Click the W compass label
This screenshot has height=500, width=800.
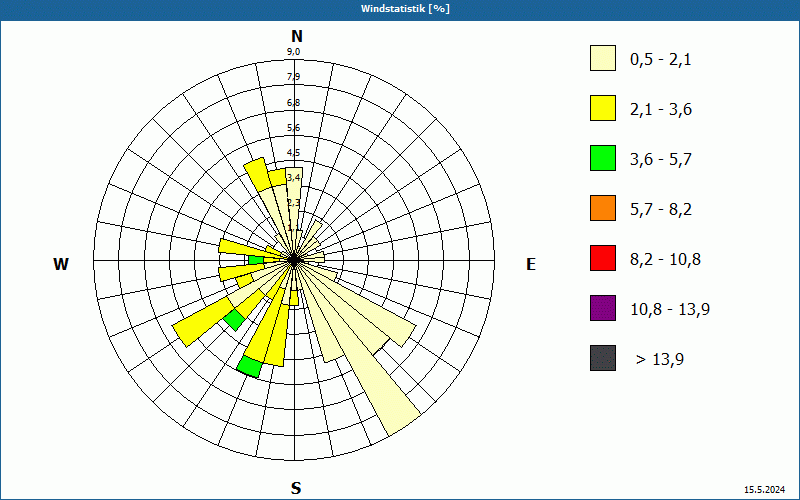point(61,264)
